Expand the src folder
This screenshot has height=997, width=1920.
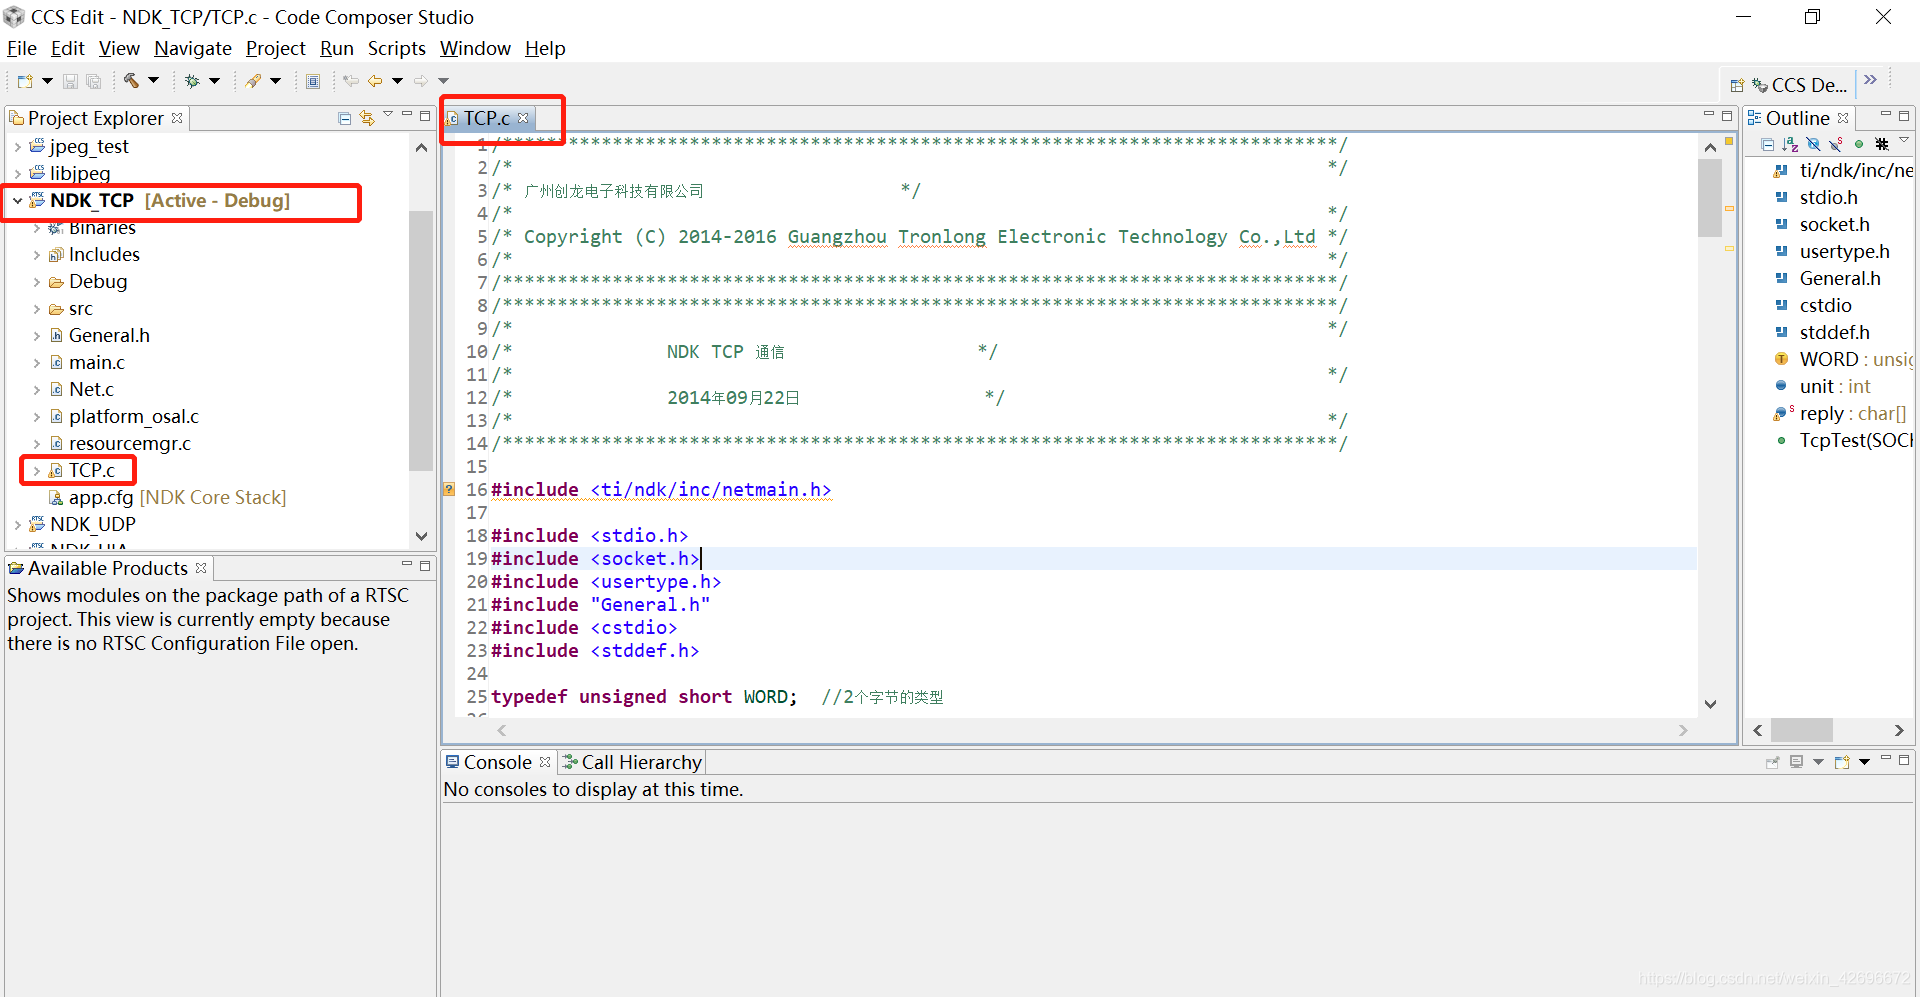coord(37,309)
